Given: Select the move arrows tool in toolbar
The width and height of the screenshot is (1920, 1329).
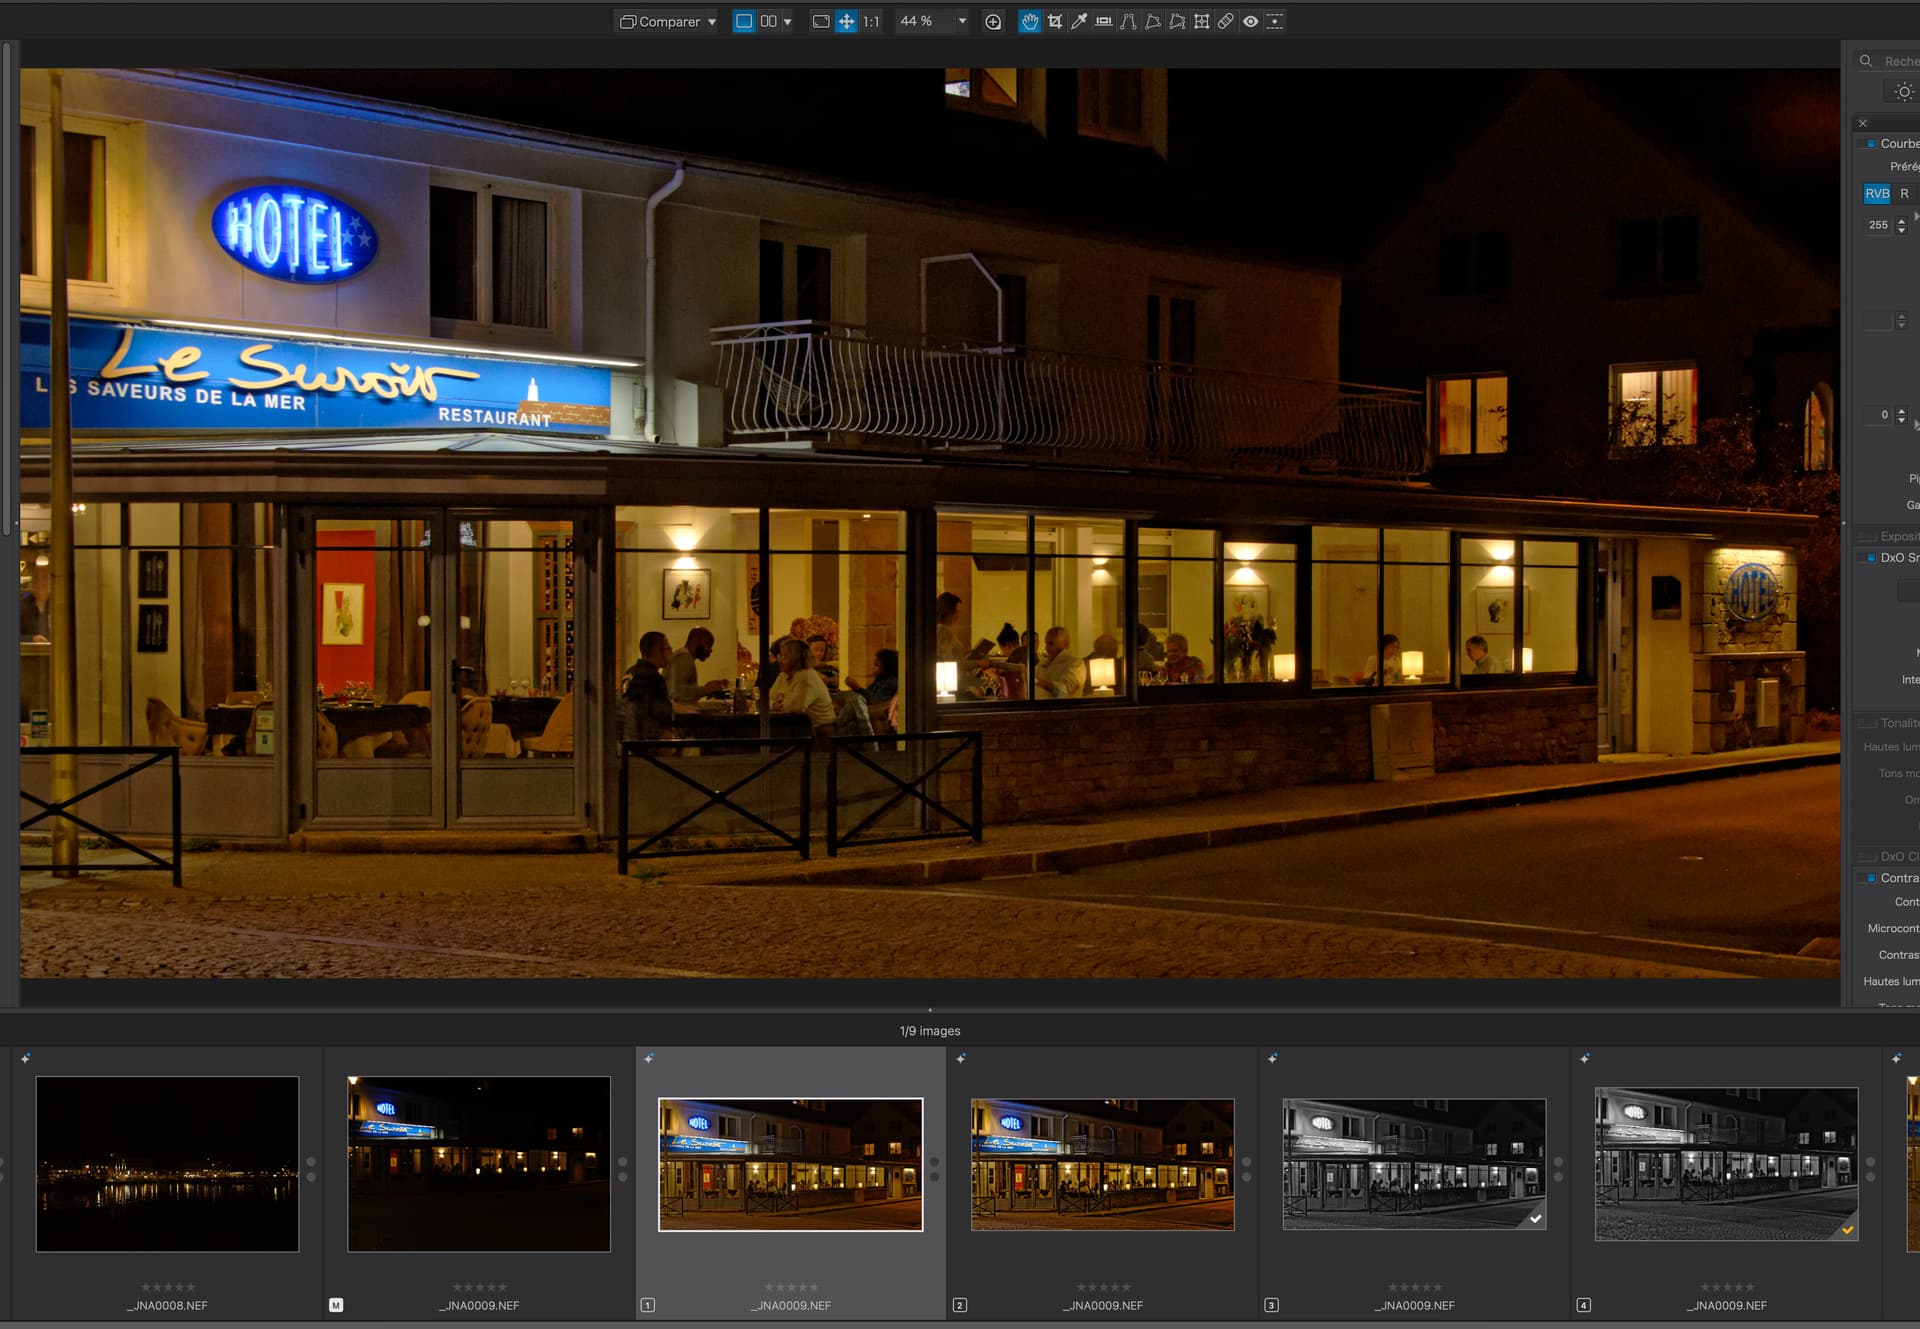Looking at the screenshot, I should point(846,21).
